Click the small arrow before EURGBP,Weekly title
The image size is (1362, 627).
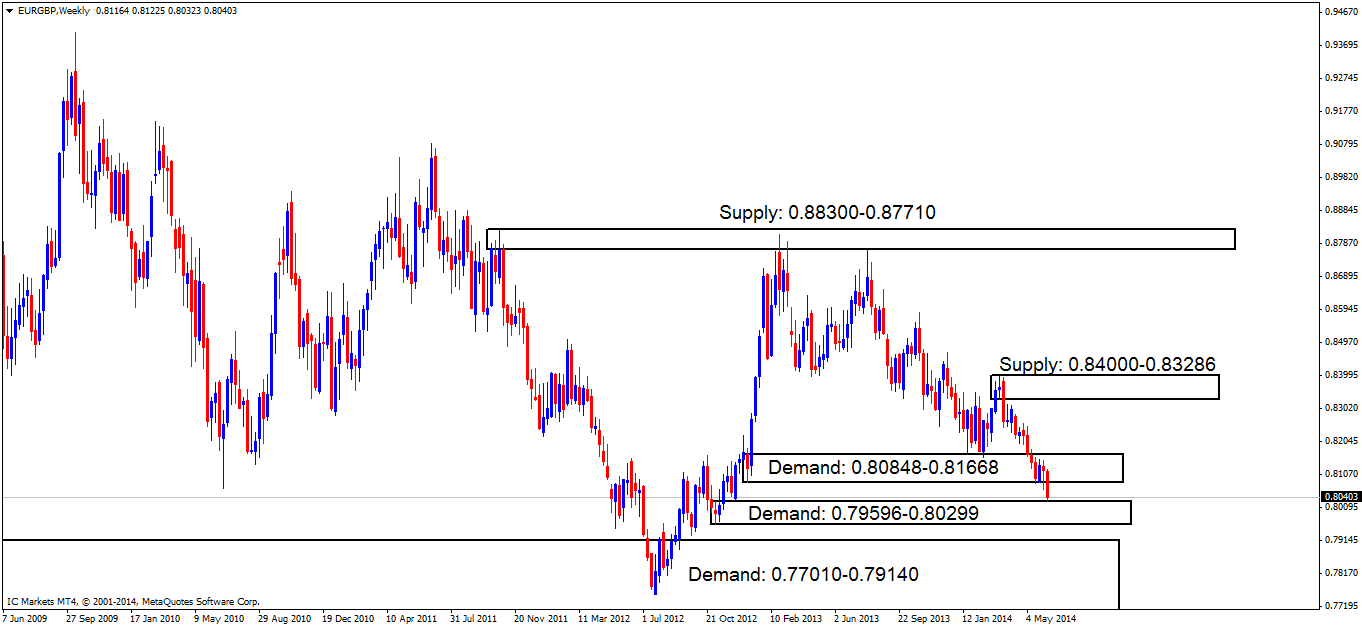(9, 10)
